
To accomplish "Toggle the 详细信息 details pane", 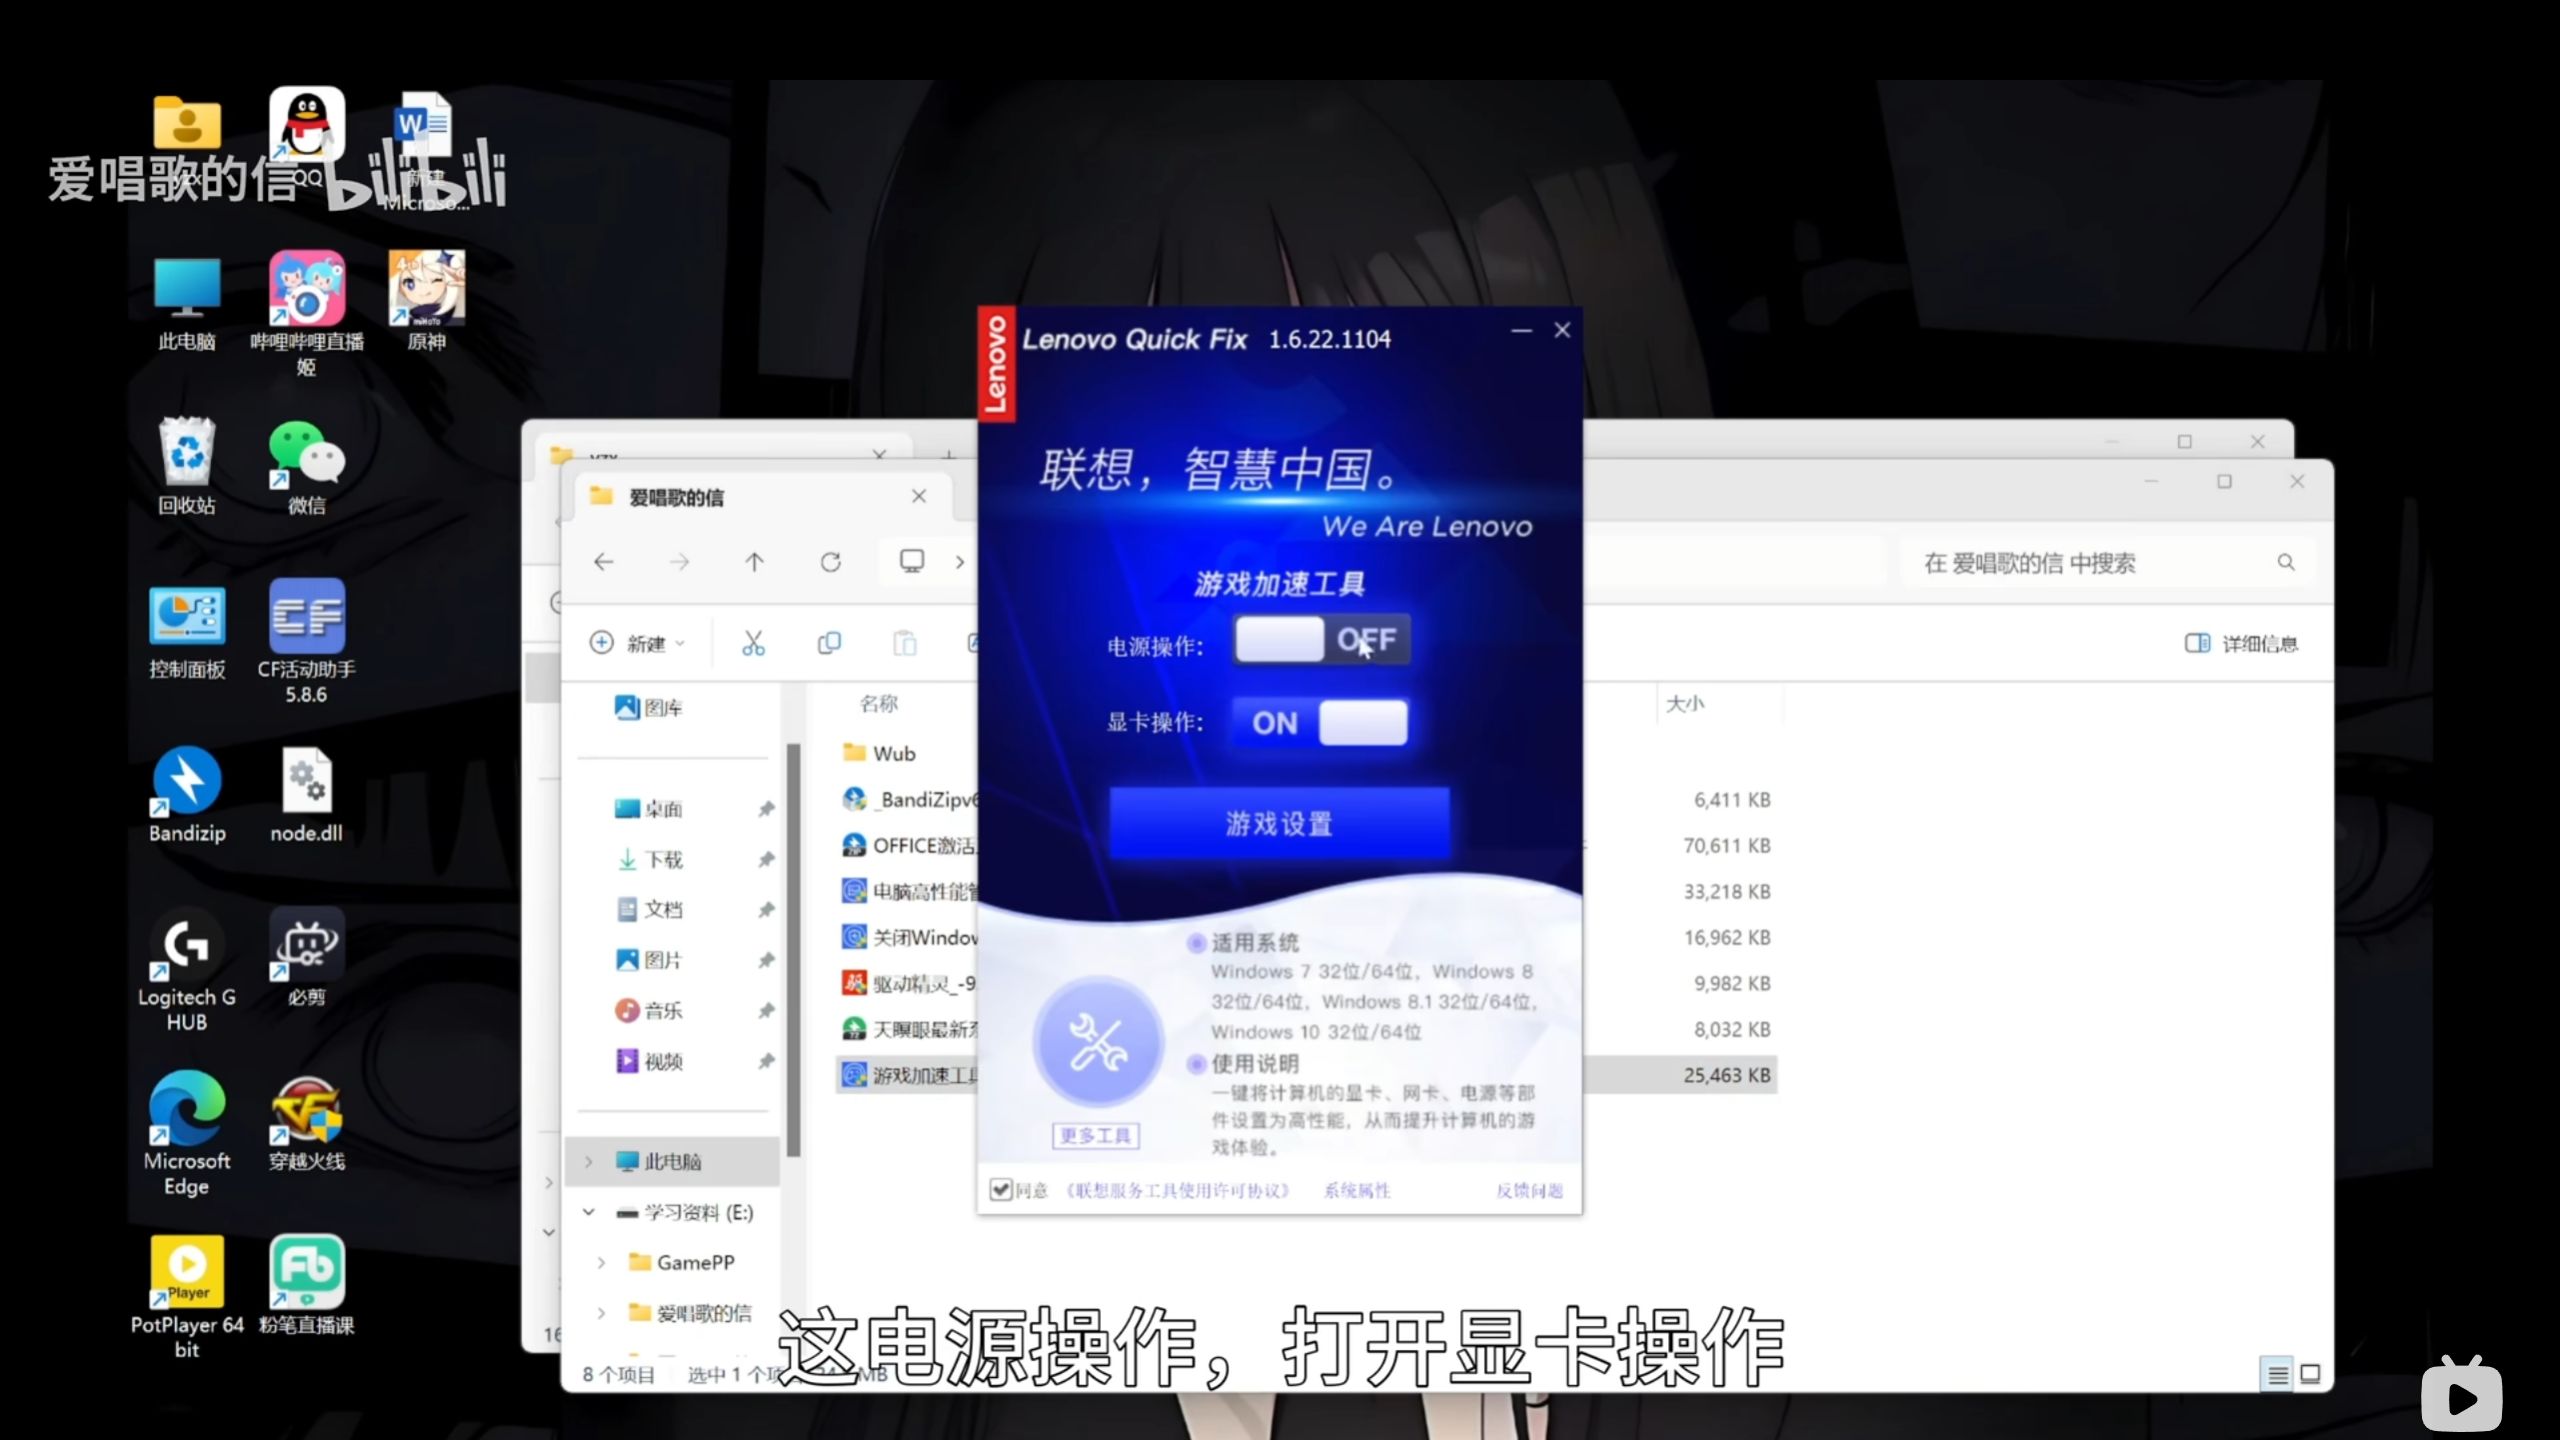I will (2241, 643).
